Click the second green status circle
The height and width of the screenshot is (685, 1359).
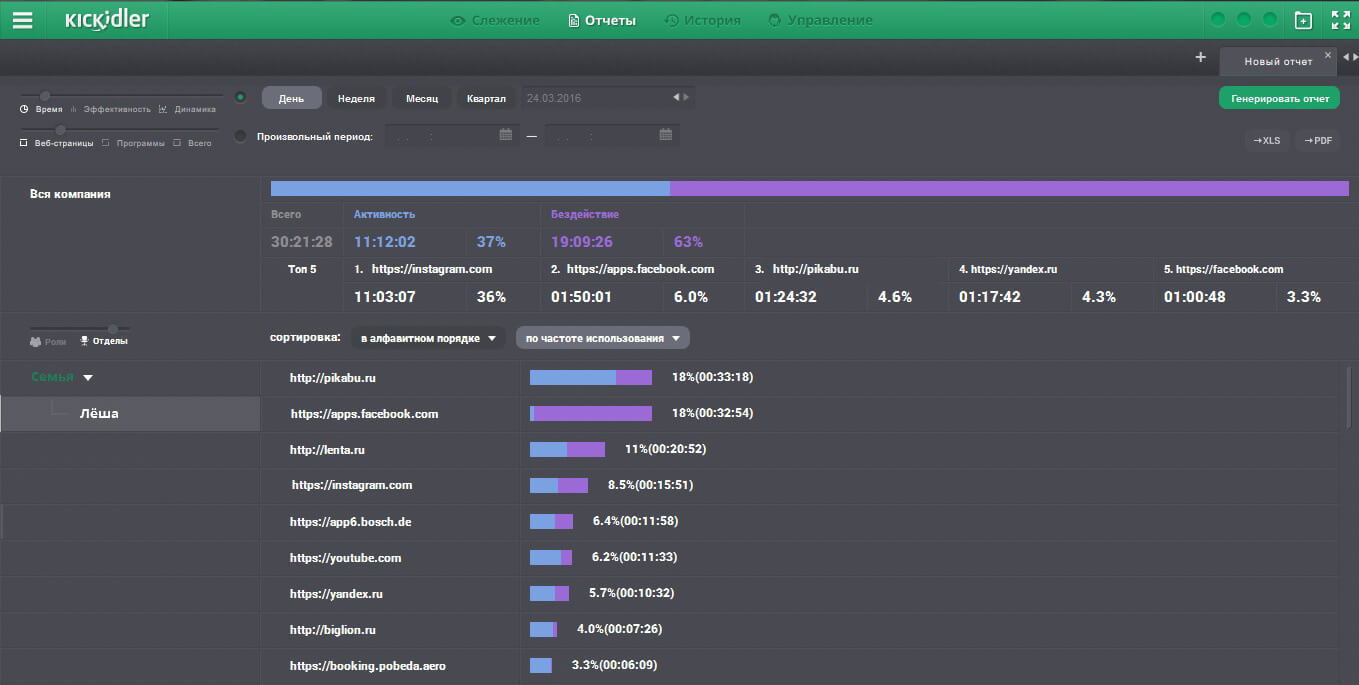pos(1244,20)
